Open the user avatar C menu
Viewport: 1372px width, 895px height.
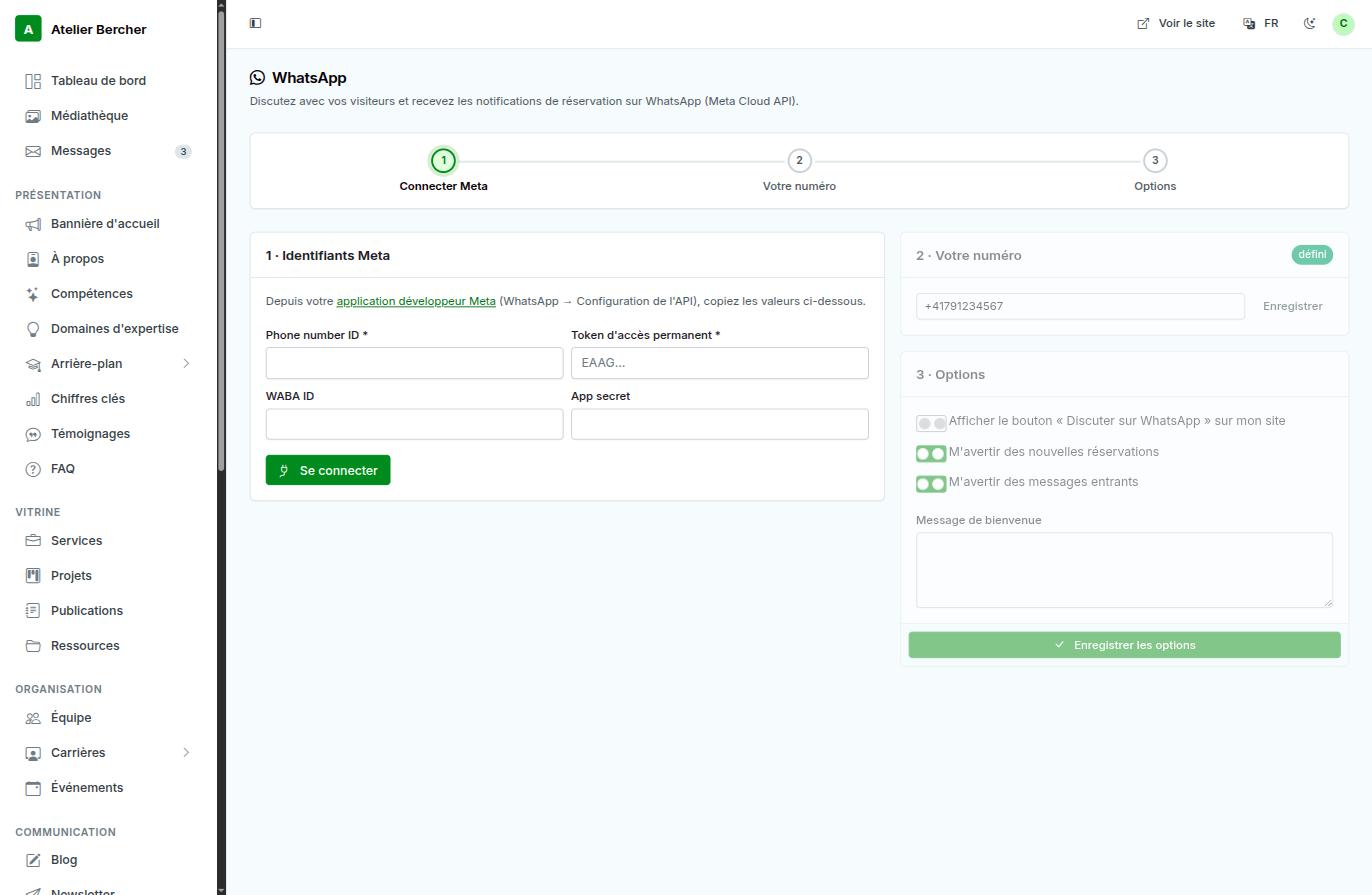click(x=1343, y=23)
